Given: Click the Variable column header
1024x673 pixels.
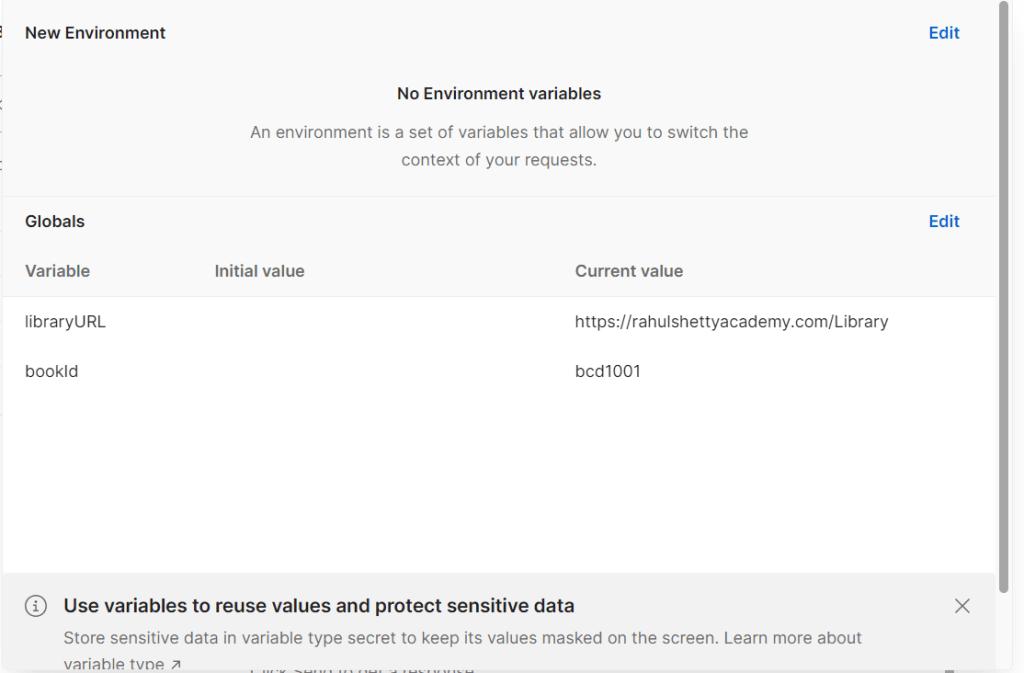Looking at the screenshot, I should [57, 271].
